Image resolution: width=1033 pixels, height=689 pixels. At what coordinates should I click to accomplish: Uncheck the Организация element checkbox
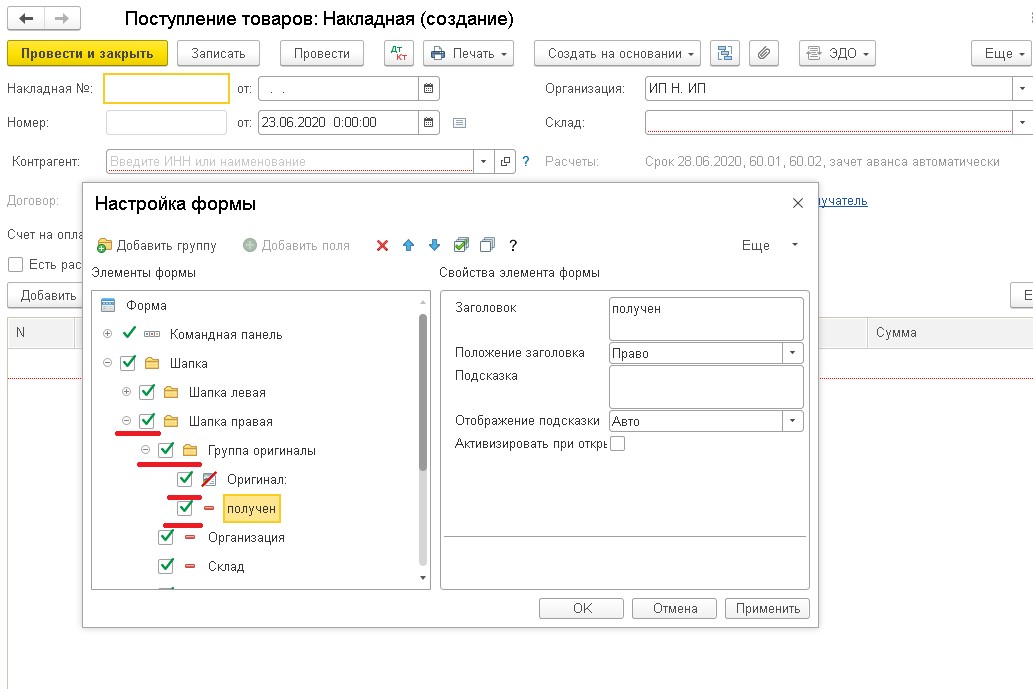pyautogui.click(x=167, y=537)
